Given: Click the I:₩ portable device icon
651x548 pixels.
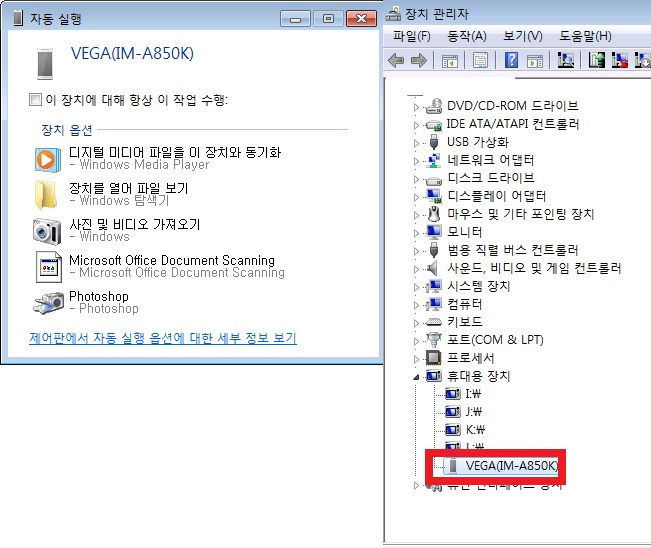Looking at the screenshot, I should point(453,394).
